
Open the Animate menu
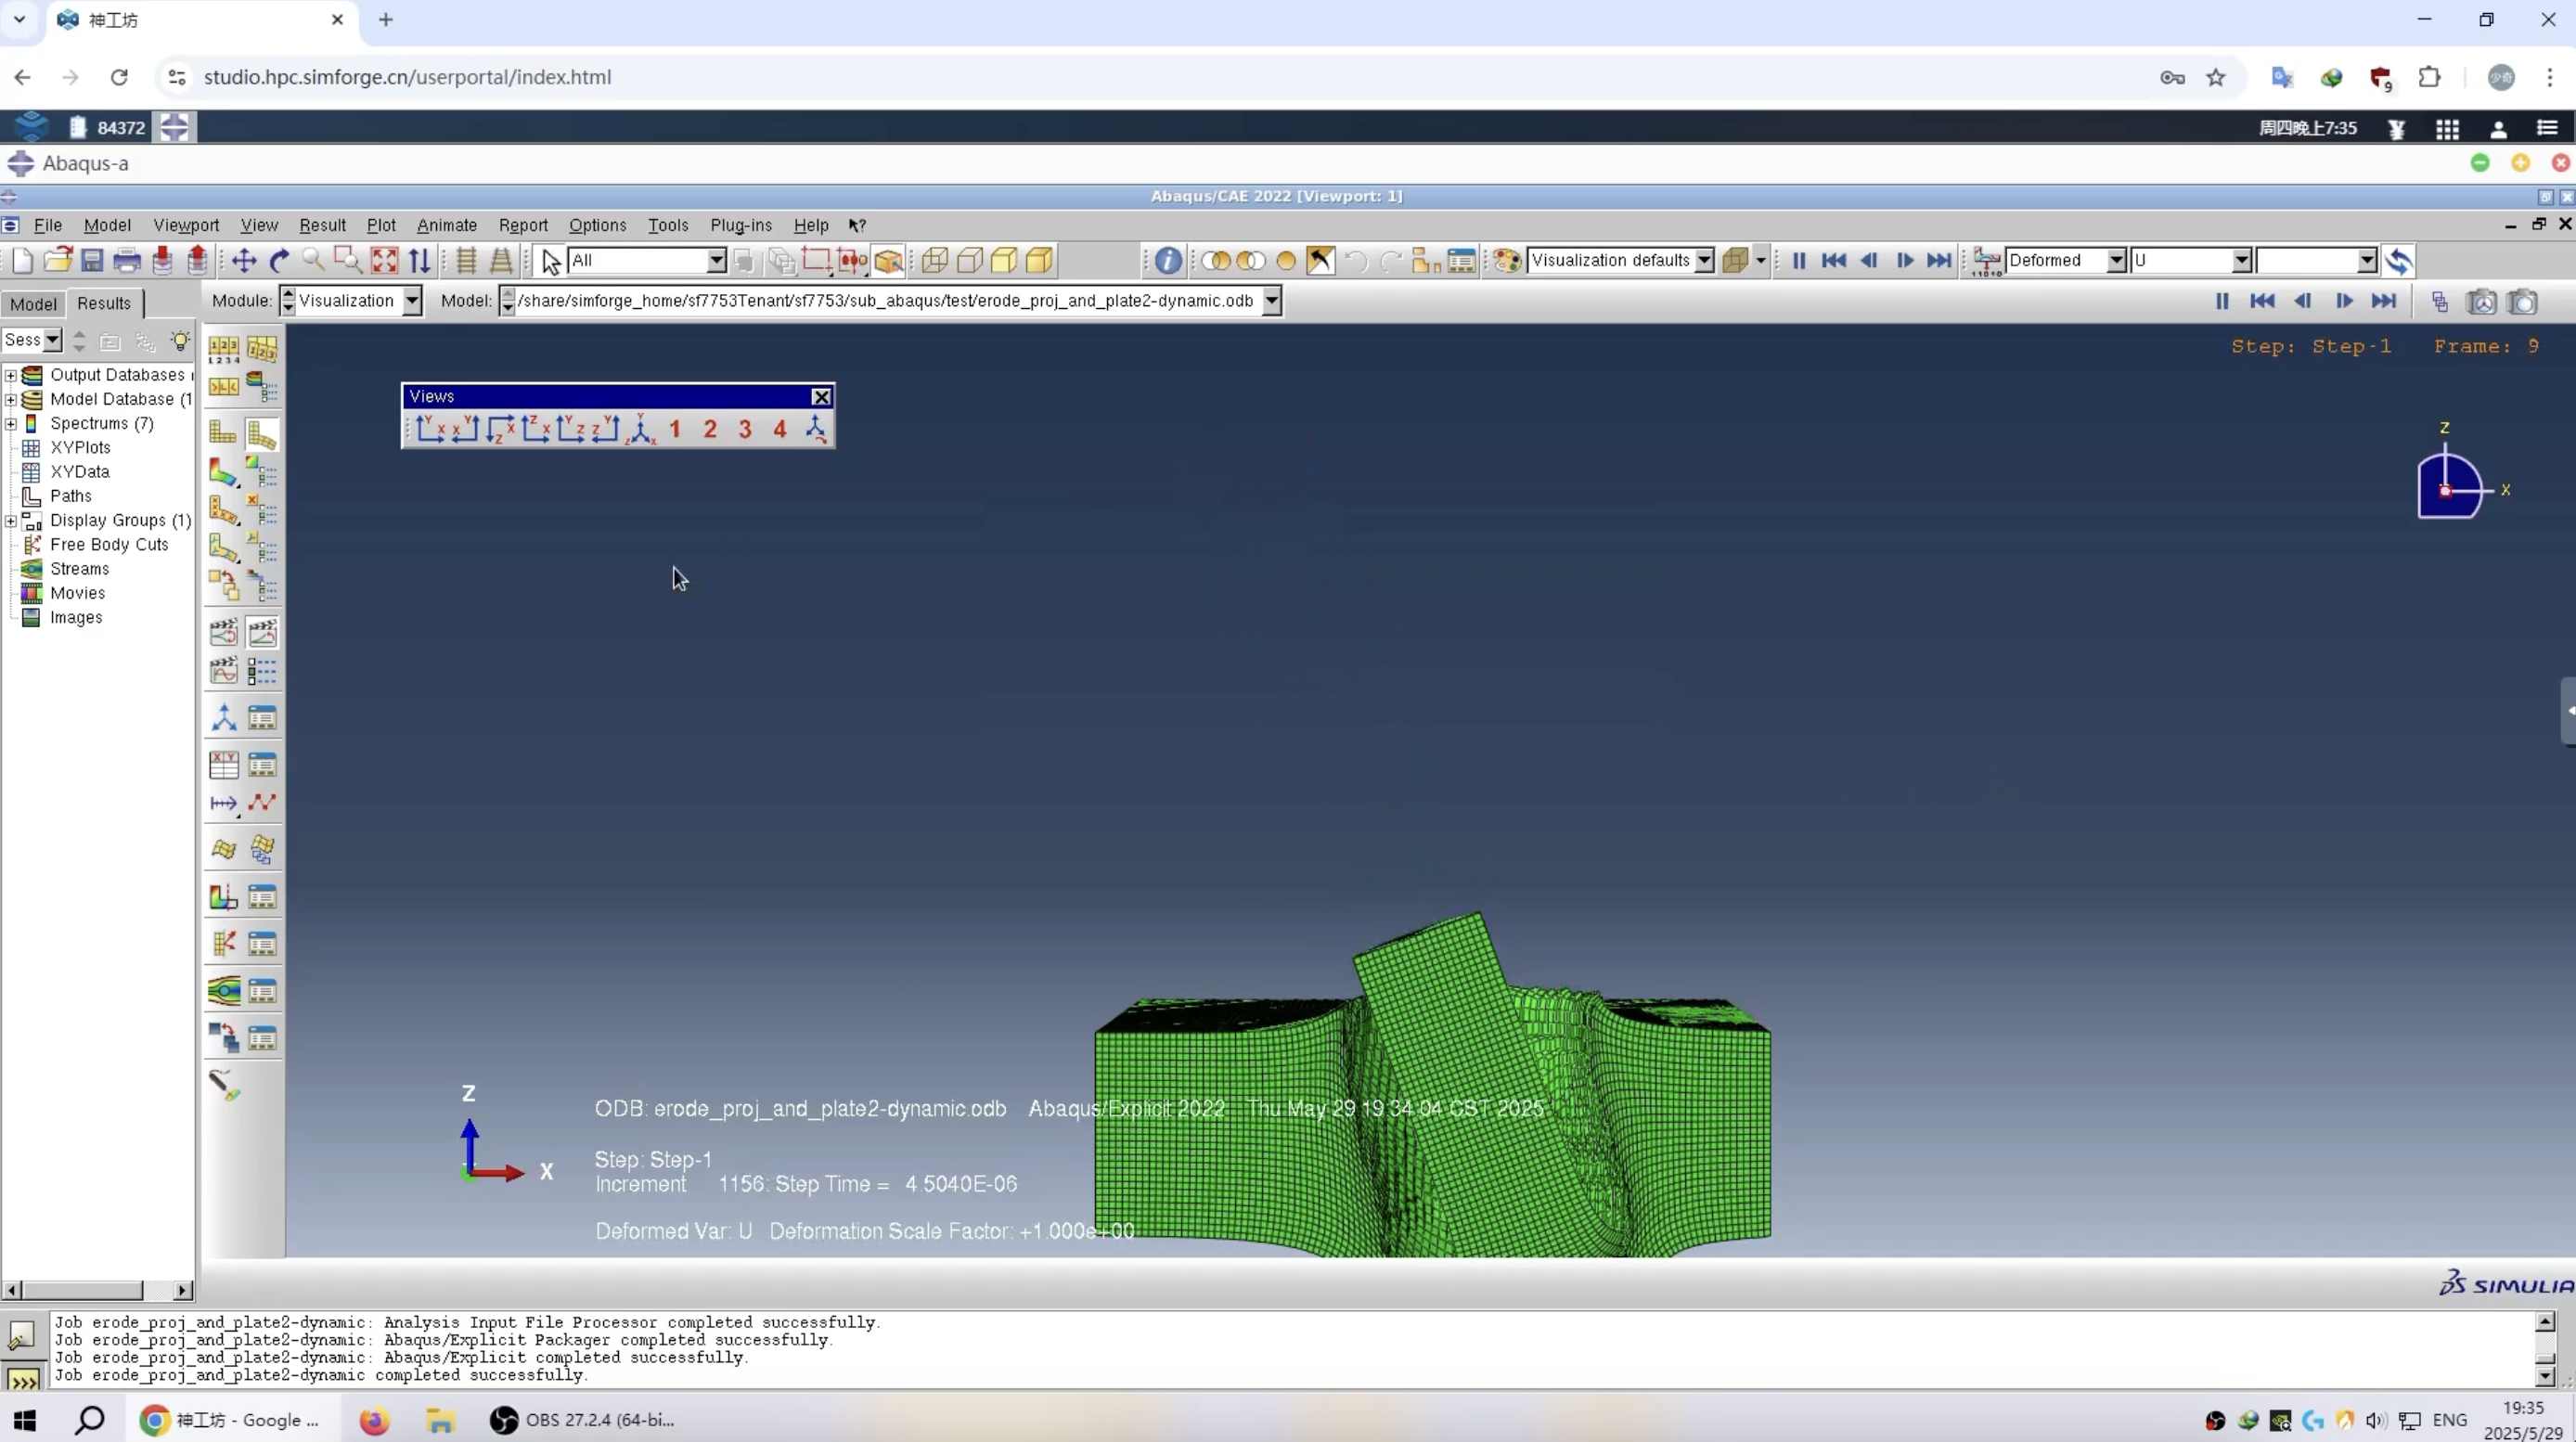(x=447, y=225)
